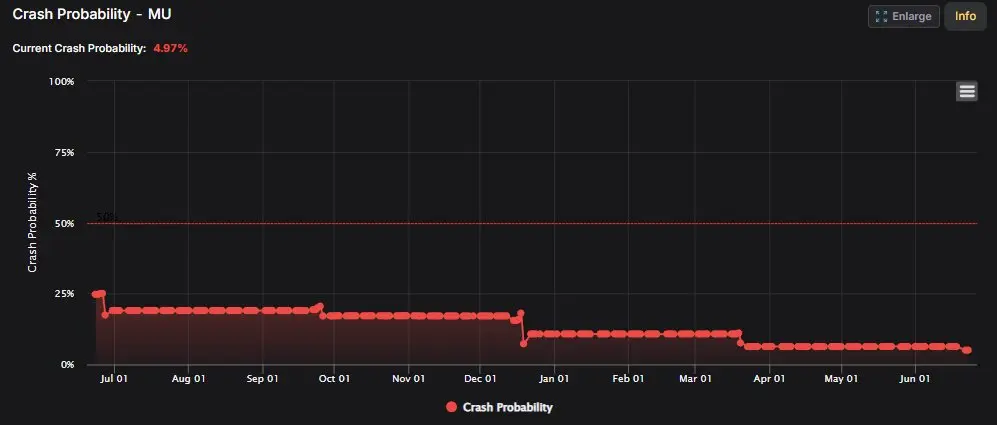Screen dimensions: 997x425
Task: Click the 4.97% current crash probability value
Action: pos(170,48)
